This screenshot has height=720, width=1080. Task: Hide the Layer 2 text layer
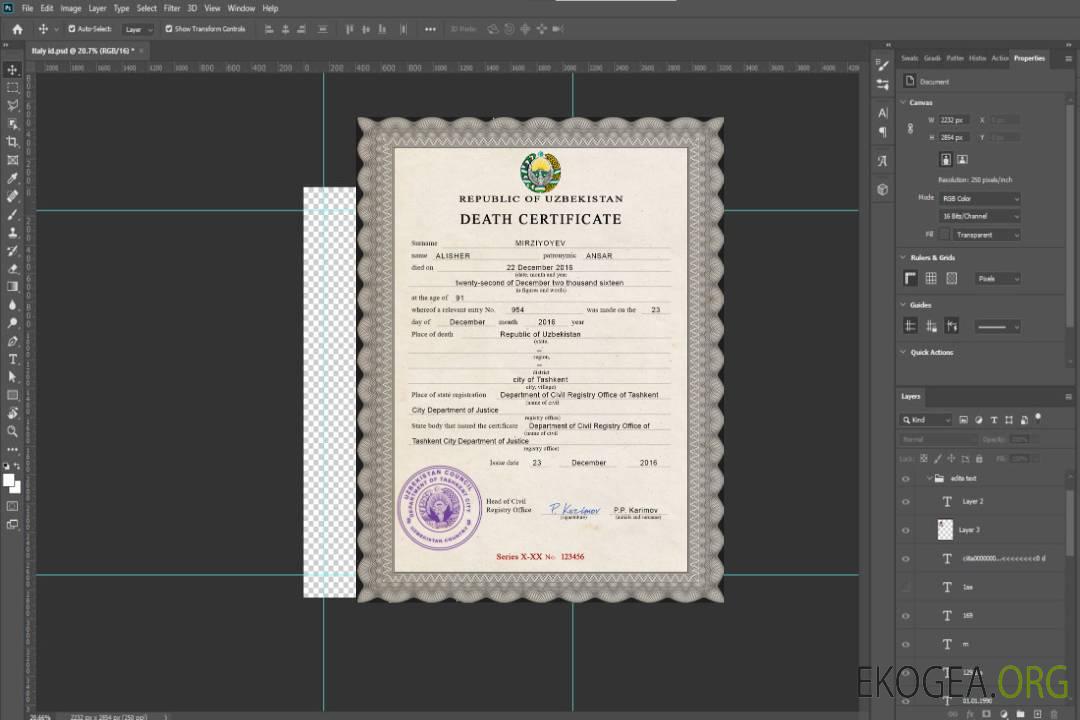[x=906, y=502]
